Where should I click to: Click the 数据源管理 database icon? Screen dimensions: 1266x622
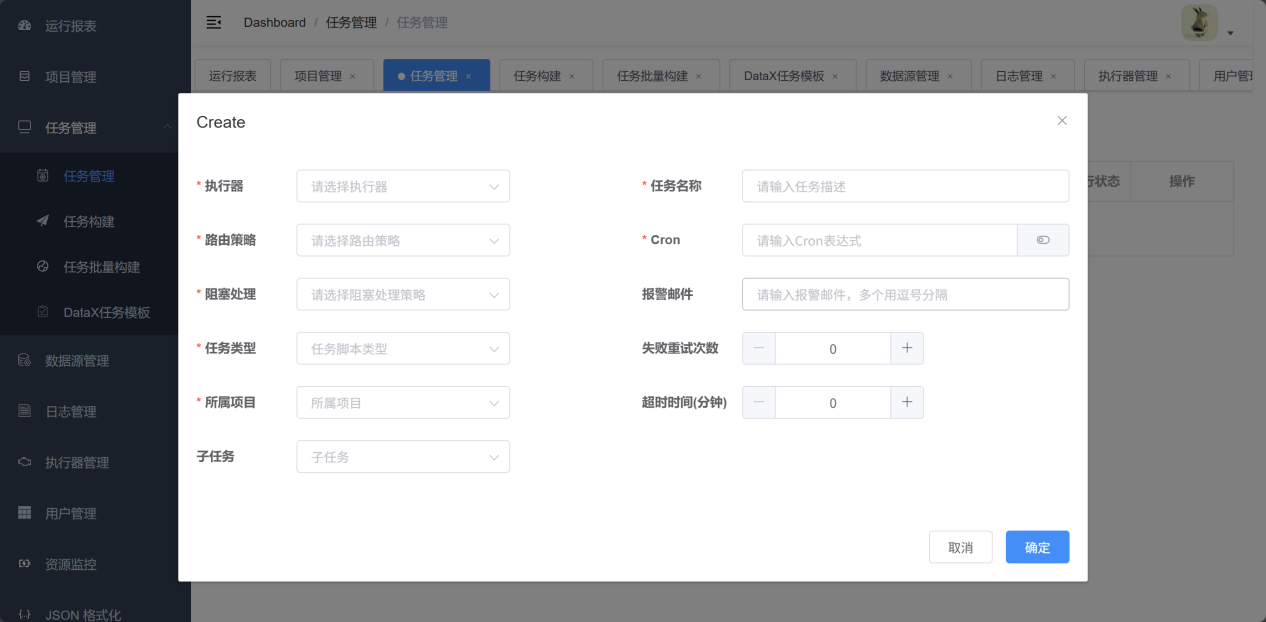(25, 360)
